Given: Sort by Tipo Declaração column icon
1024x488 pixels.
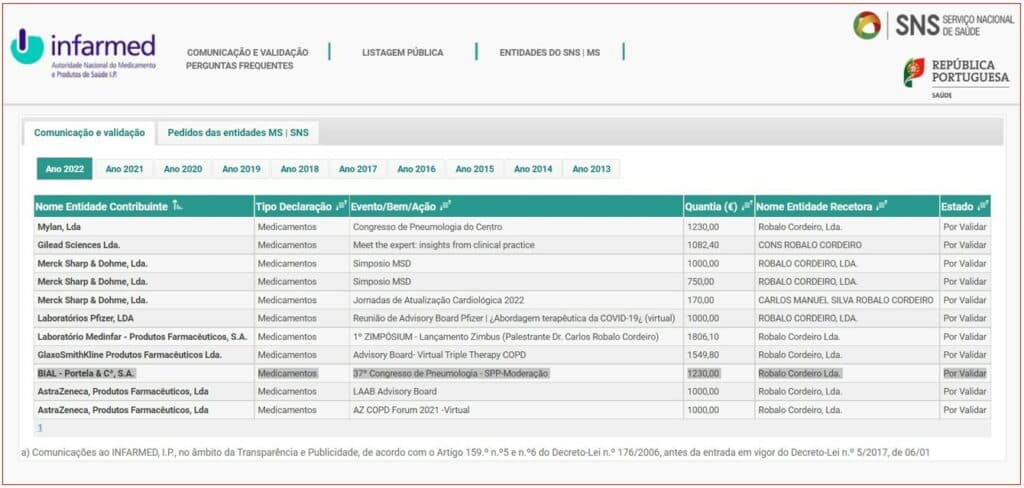Looking at the screenshot, I should pos(341,206).
